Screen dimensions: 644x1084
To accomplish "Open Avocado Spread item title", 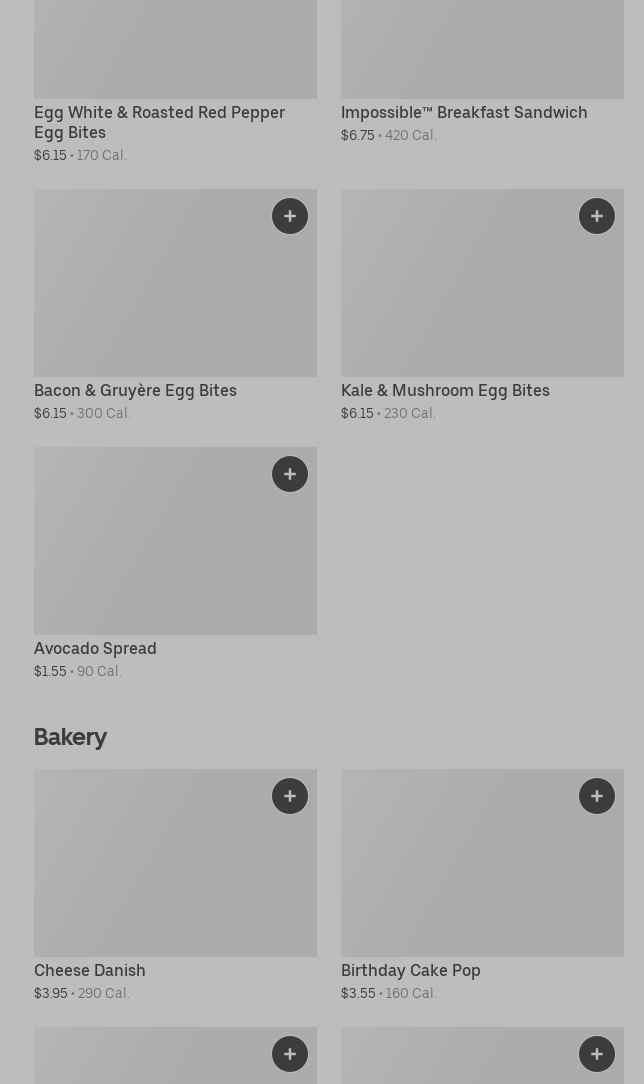I will [95, 648].
